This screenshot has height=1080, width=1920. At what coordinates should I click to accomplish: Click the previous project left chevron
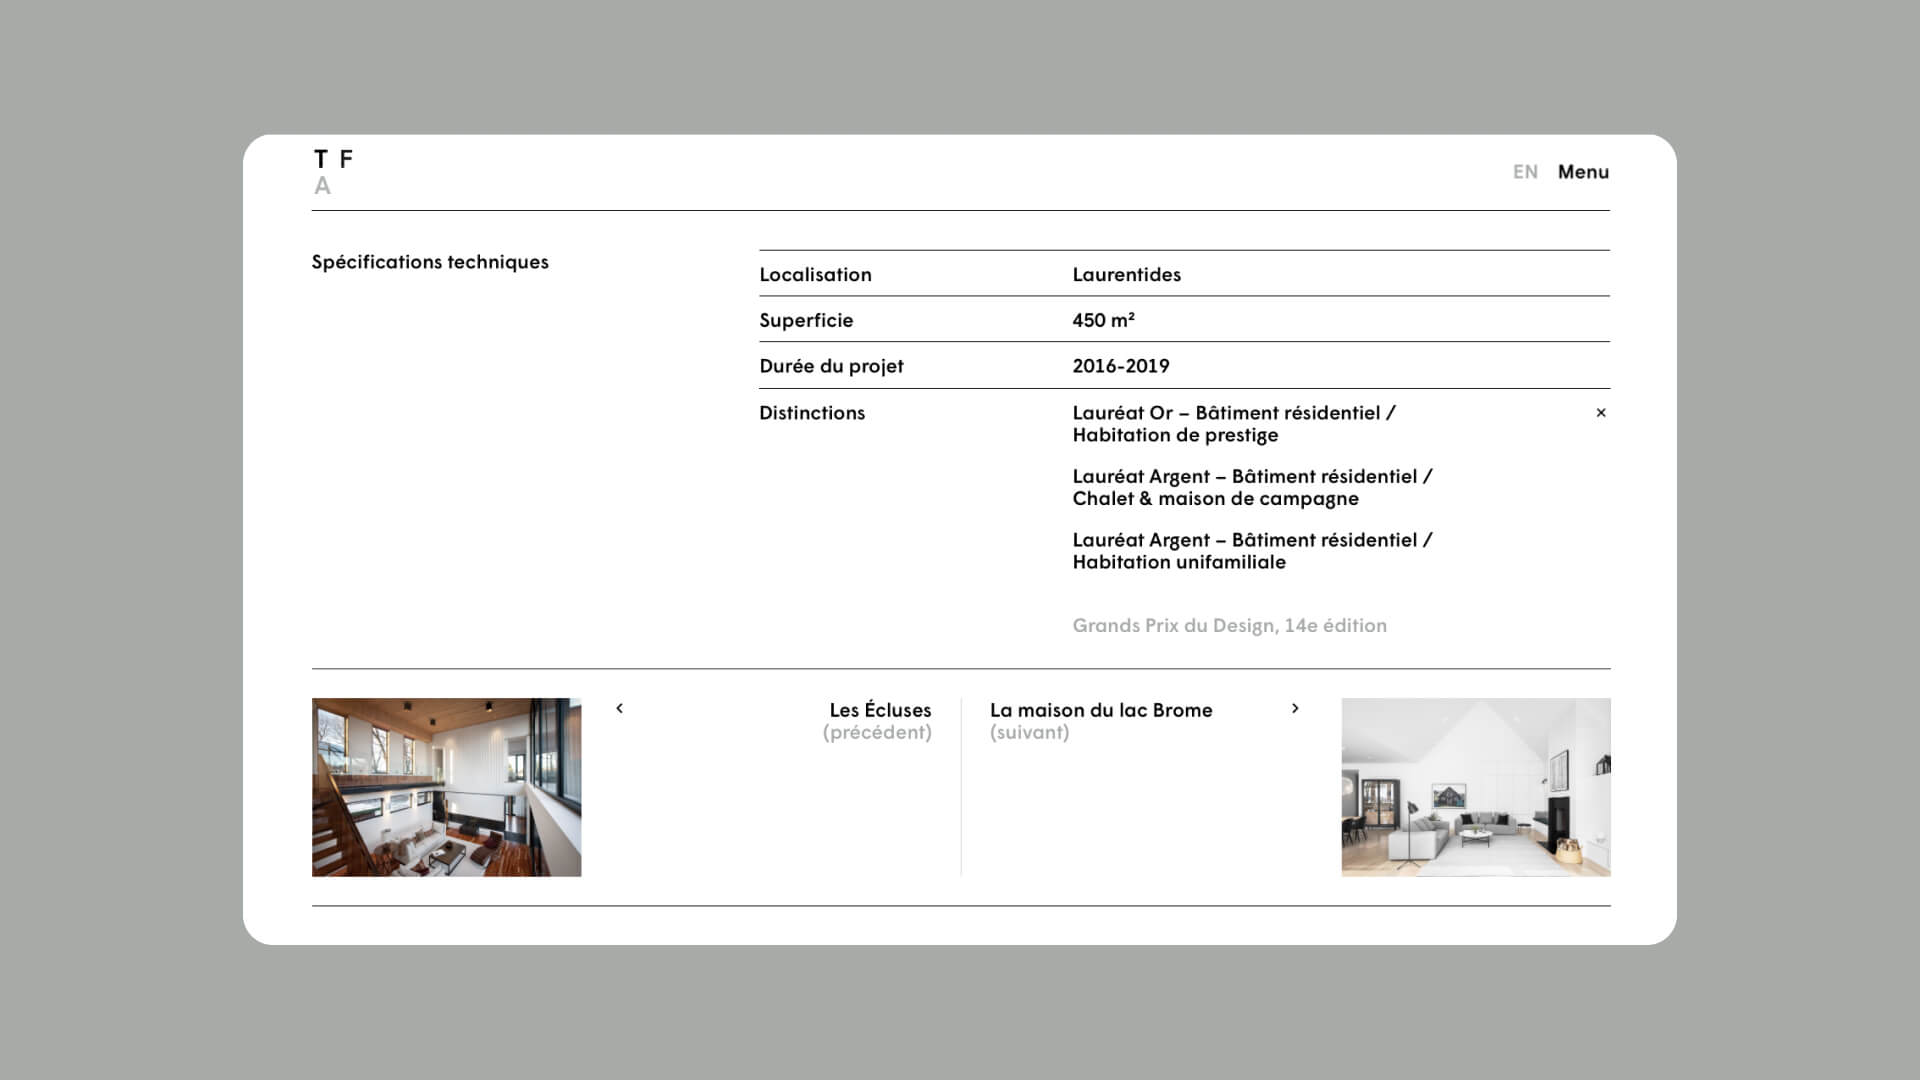(x=619, y=708)
